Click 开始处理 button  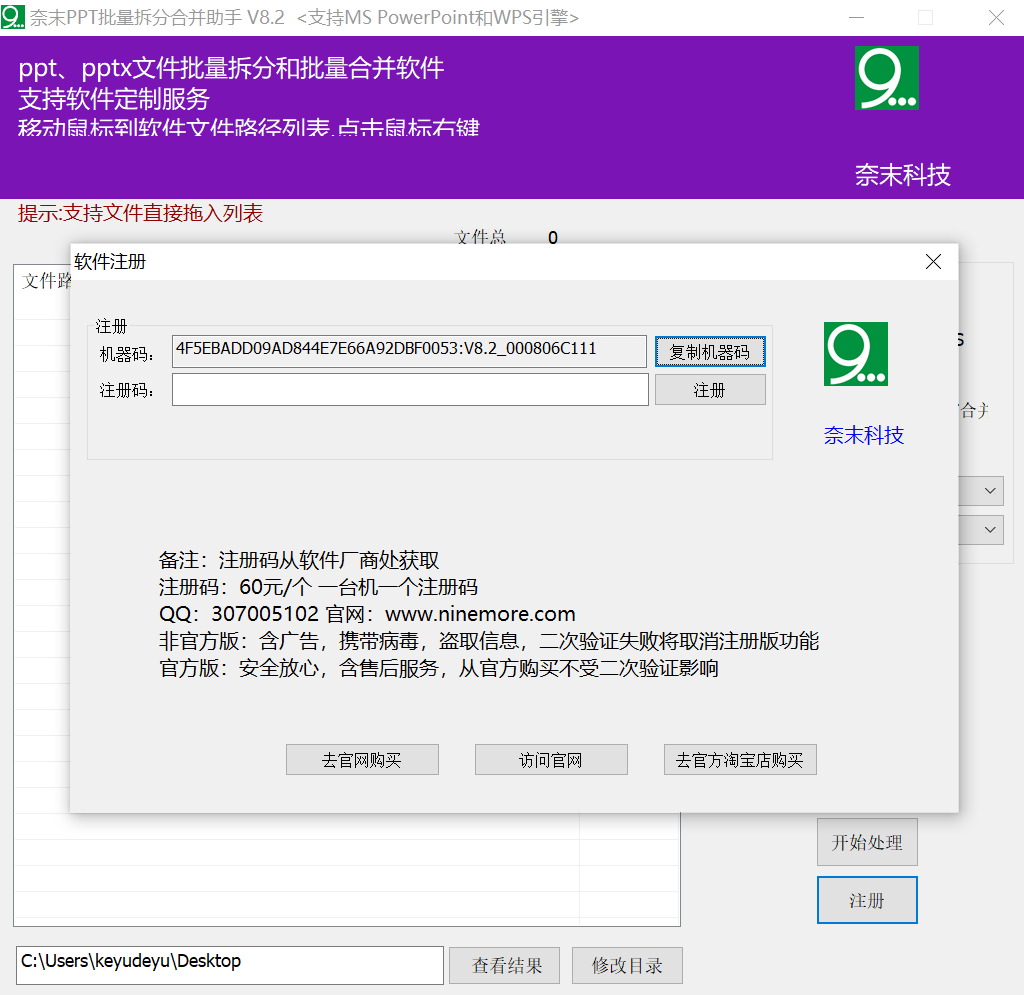point(867,842)
